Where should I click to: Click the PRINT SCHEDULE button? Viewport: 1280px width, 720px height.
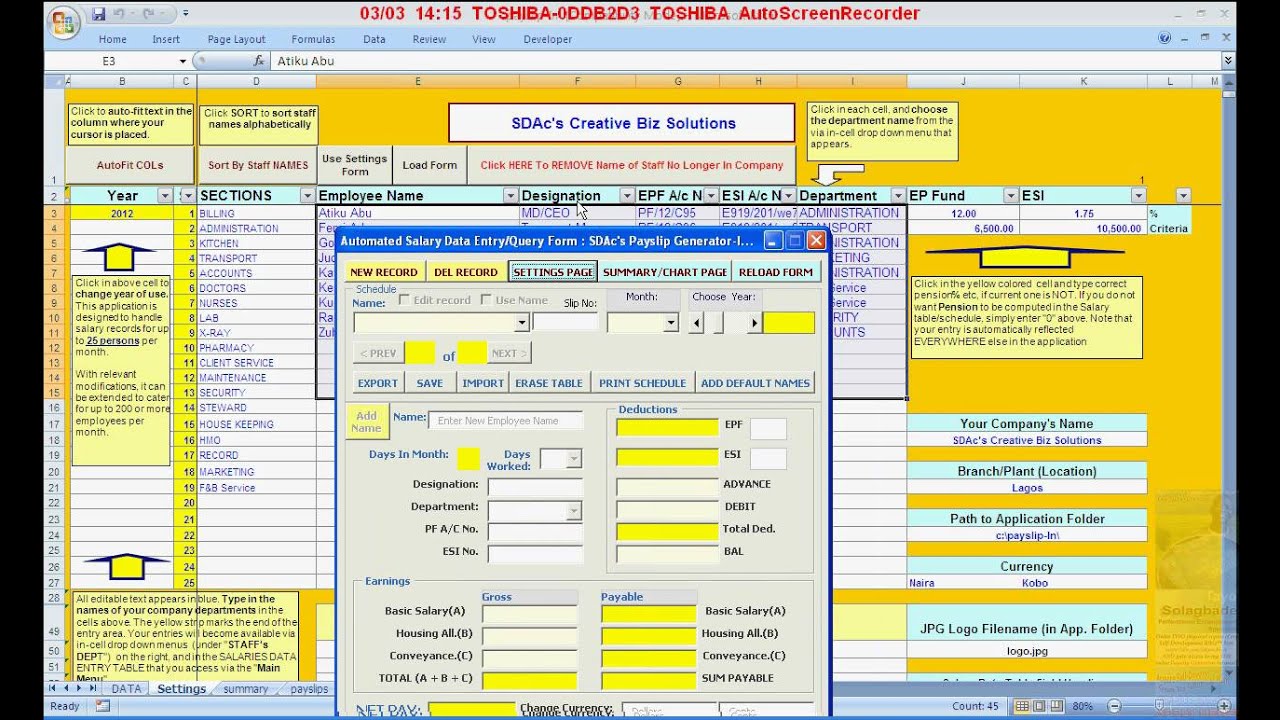click(642, 383)
